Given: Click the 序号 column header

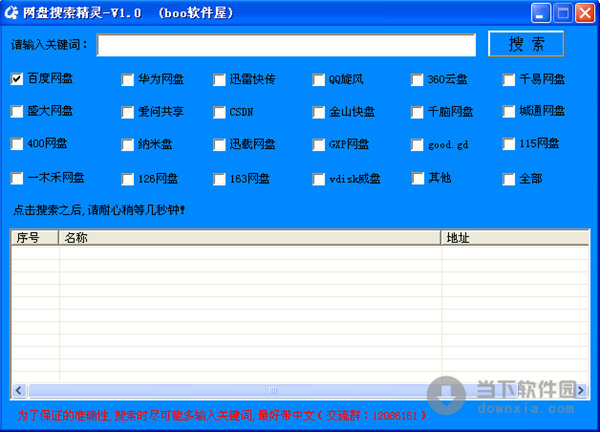Looking at the screenshot, I should pos(34,238).
